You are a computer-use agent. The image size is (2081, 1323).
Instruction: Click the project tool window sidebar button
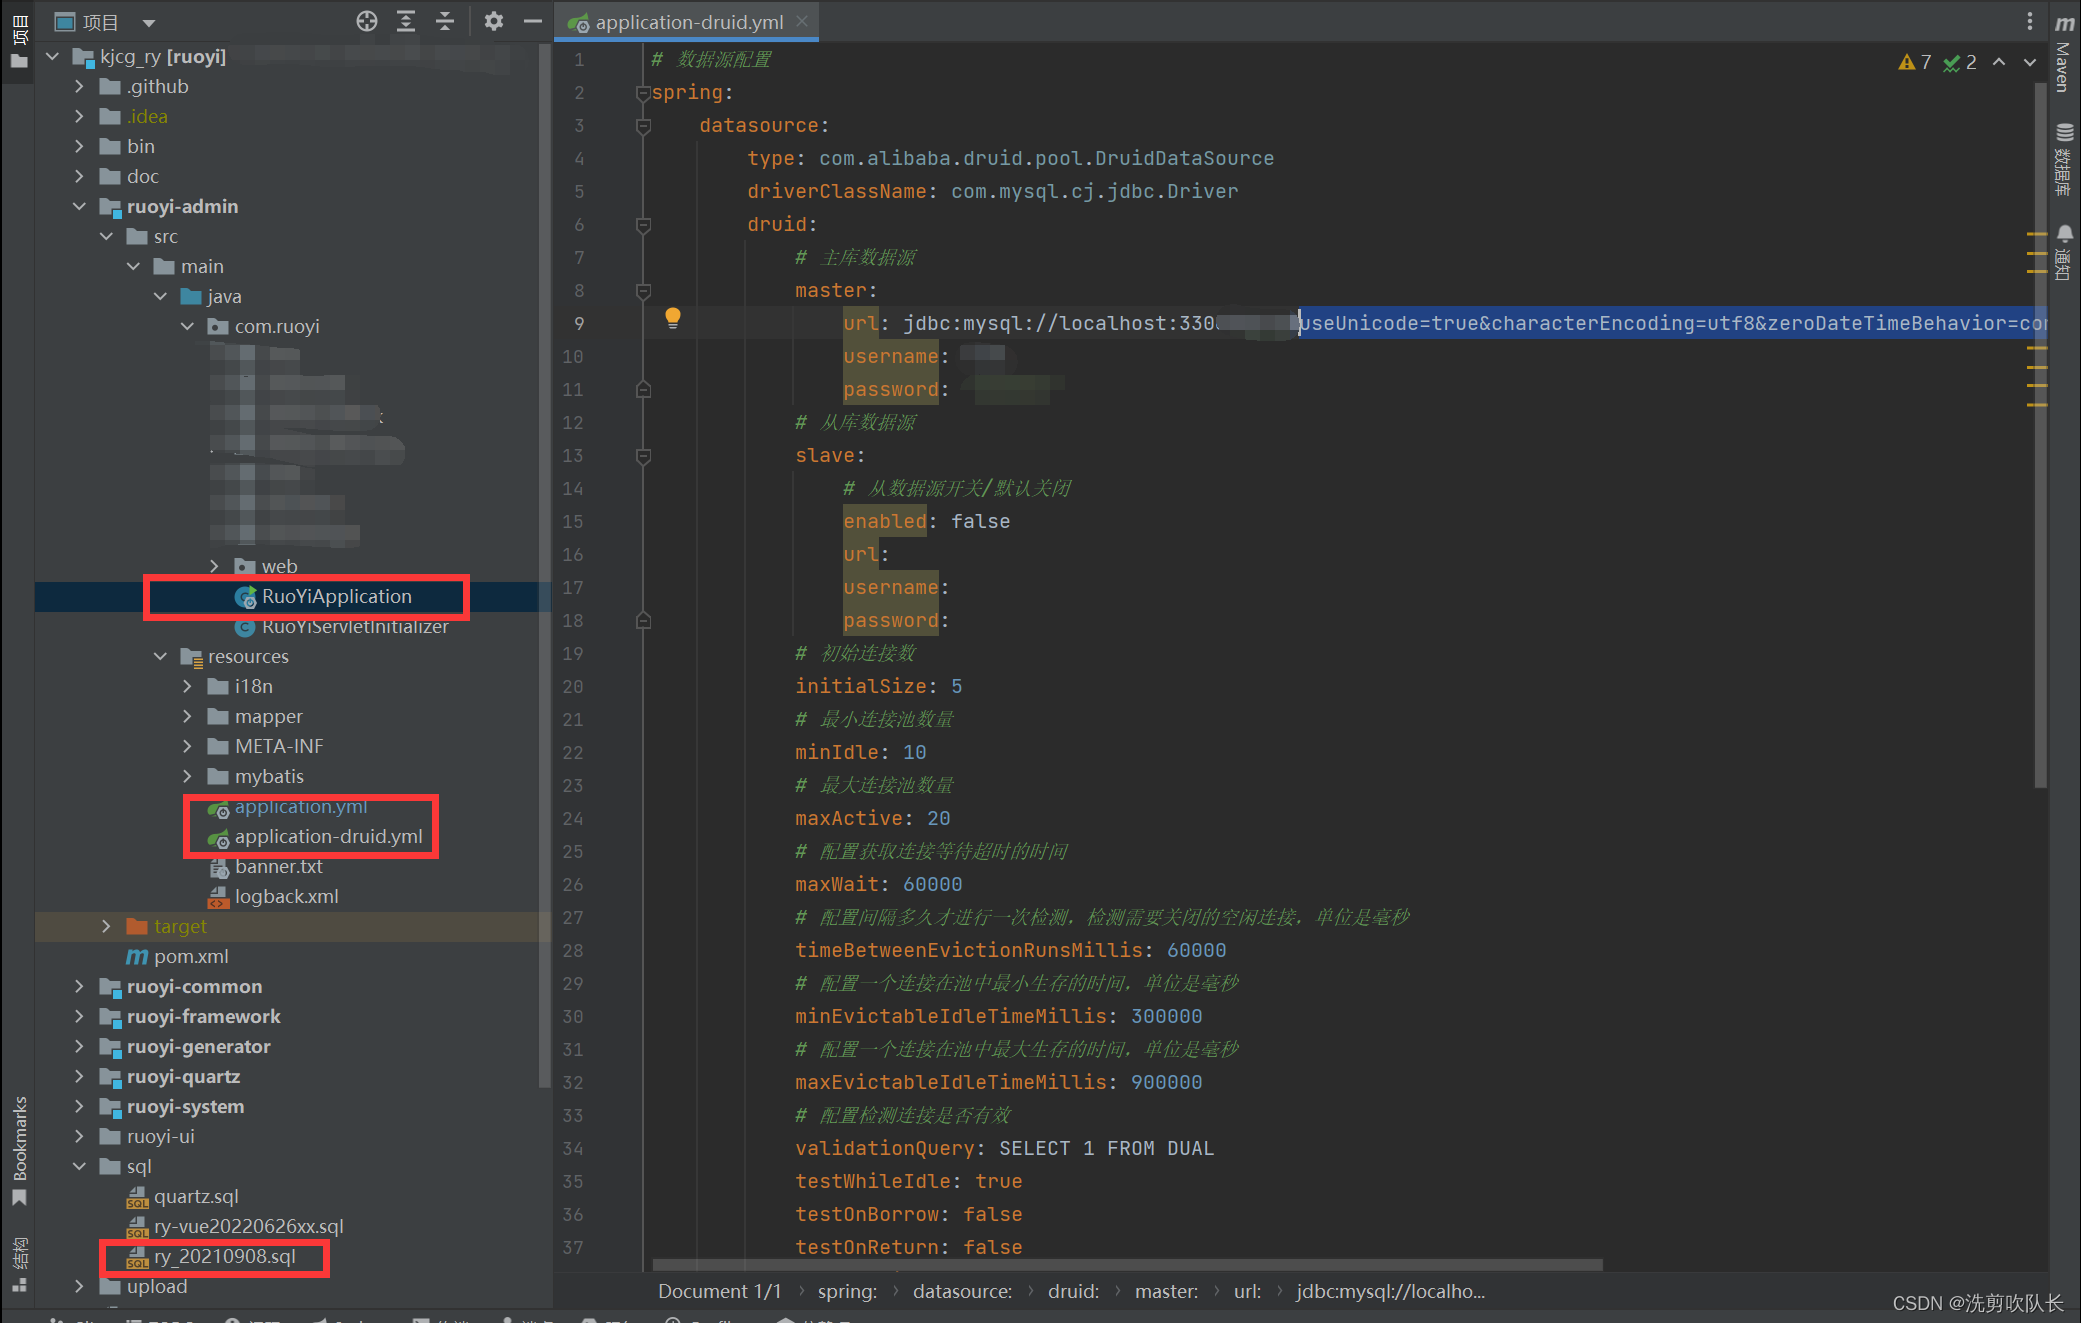point(20,40)
